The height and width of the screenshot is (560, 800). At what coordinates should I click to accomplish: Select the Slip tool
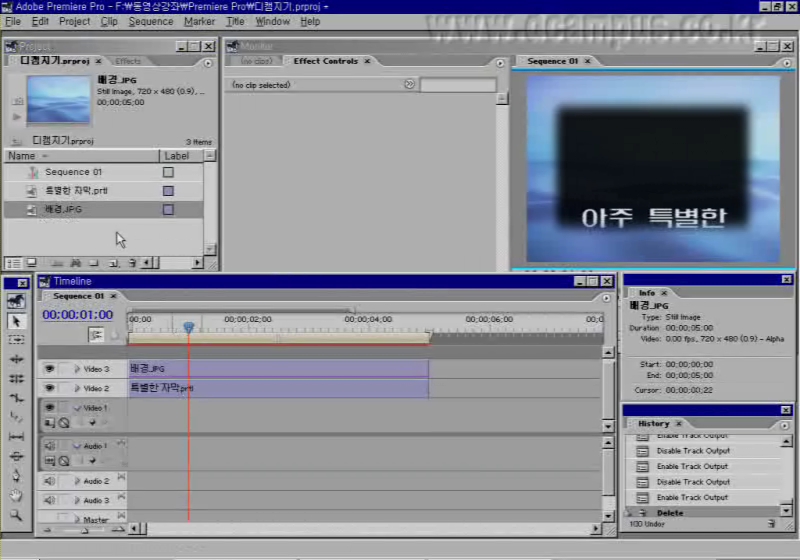click(16, 437)
